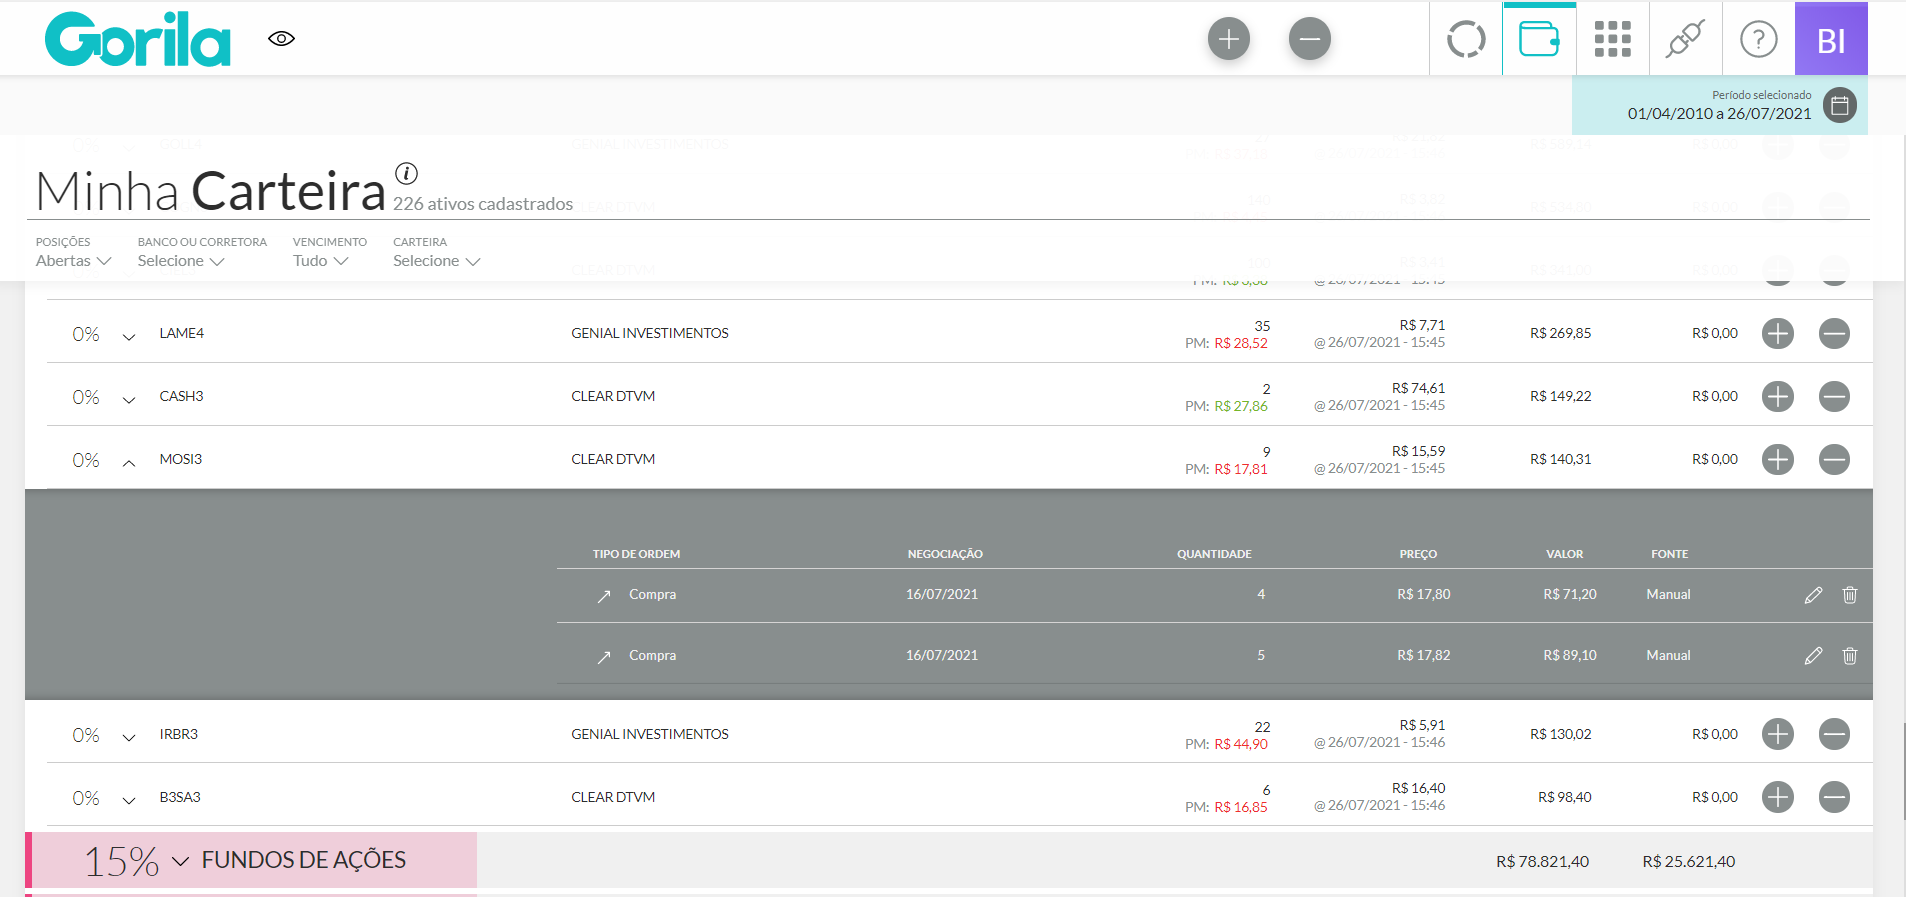Screen dimensions: 1906x897
Task: Click the 226 ativos cadastrados text
Action: (483, 204)
